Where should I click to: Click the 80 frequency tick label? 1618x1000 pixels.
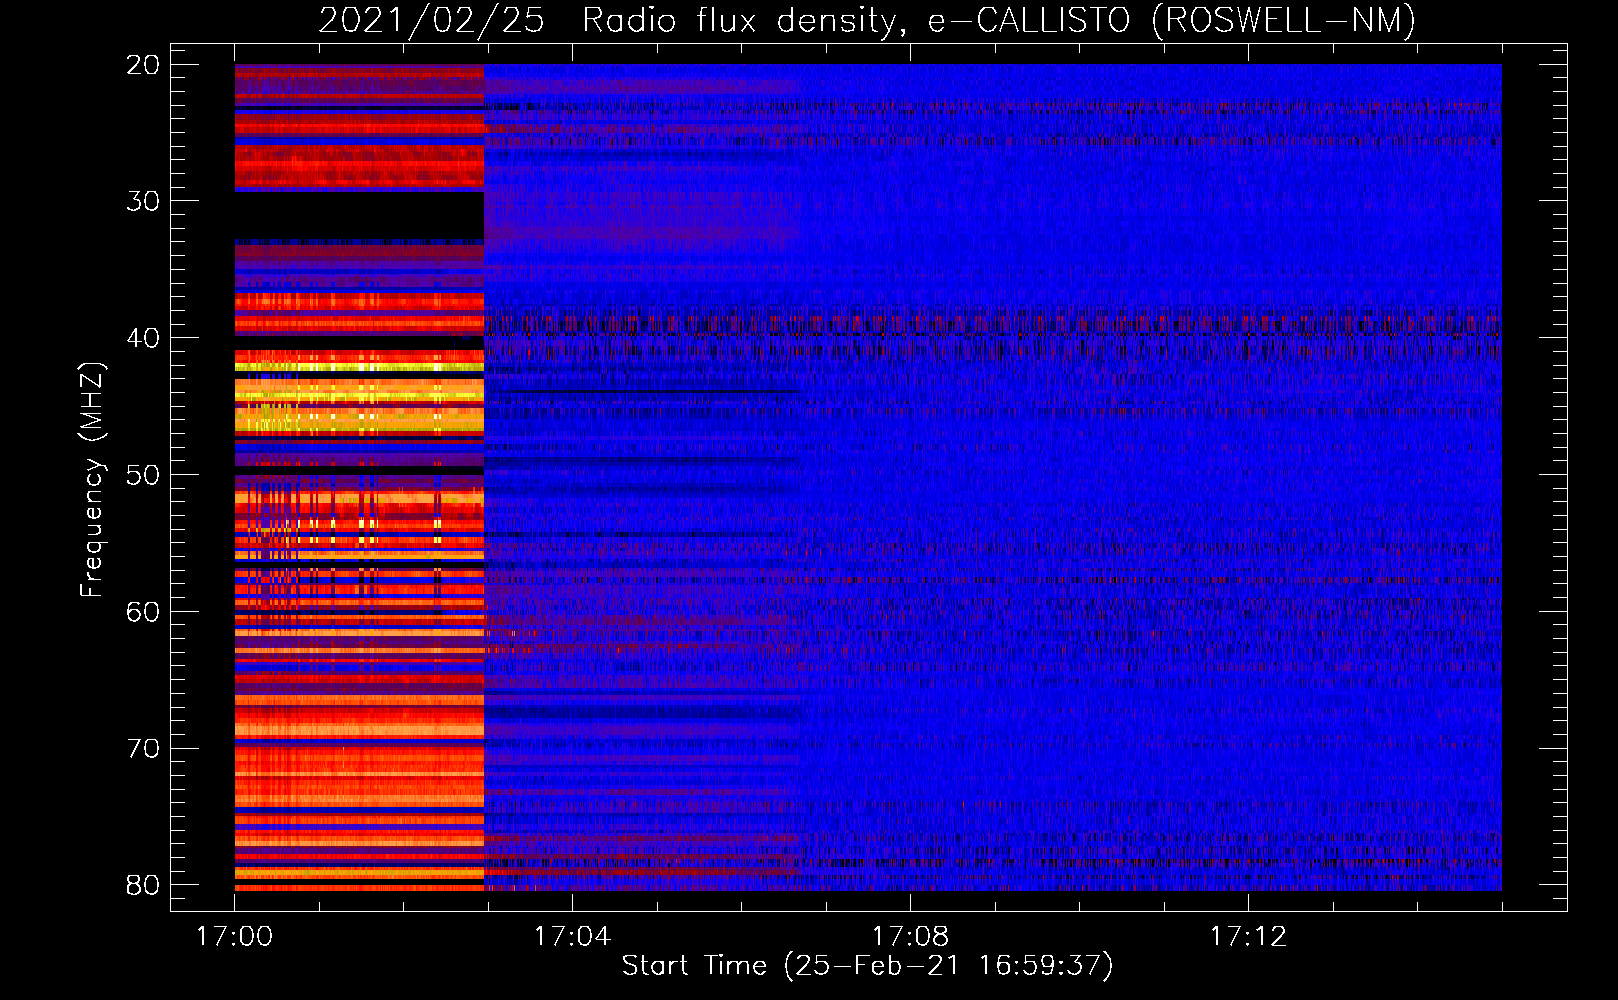pos(144,885)
